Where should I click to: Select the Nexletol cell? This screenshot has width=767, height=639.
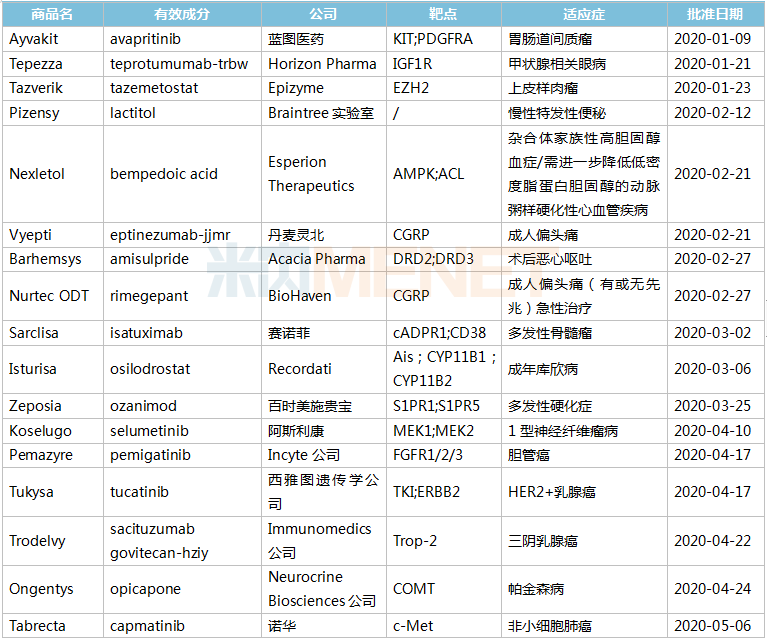(x=53, y=174)
